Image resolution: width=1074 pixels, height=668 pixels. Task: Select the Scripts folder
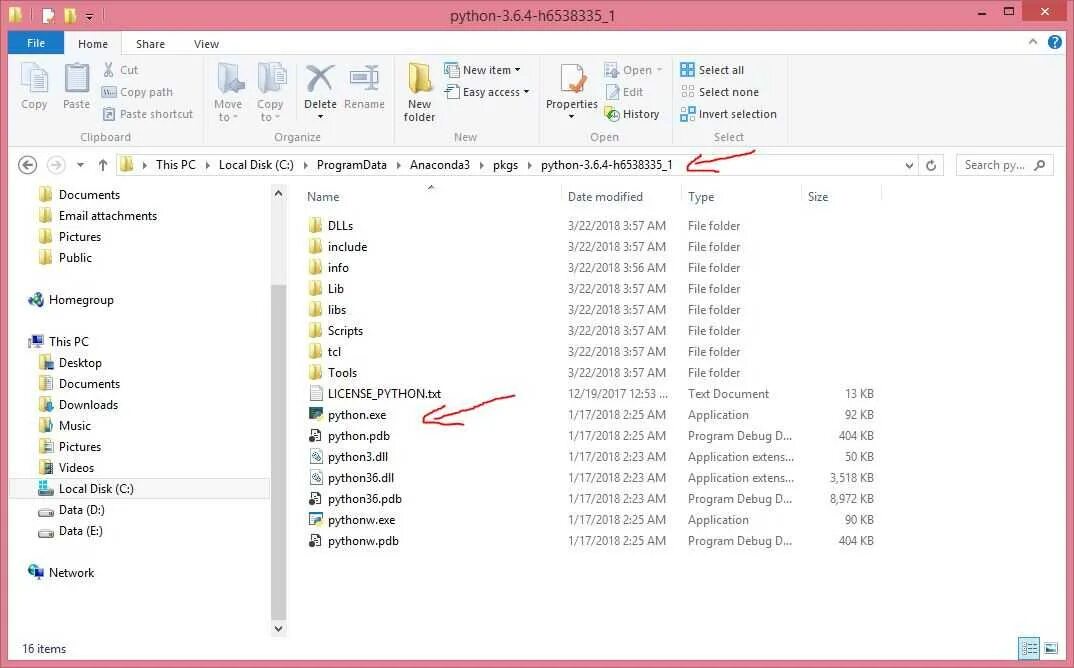coord(345,331)
